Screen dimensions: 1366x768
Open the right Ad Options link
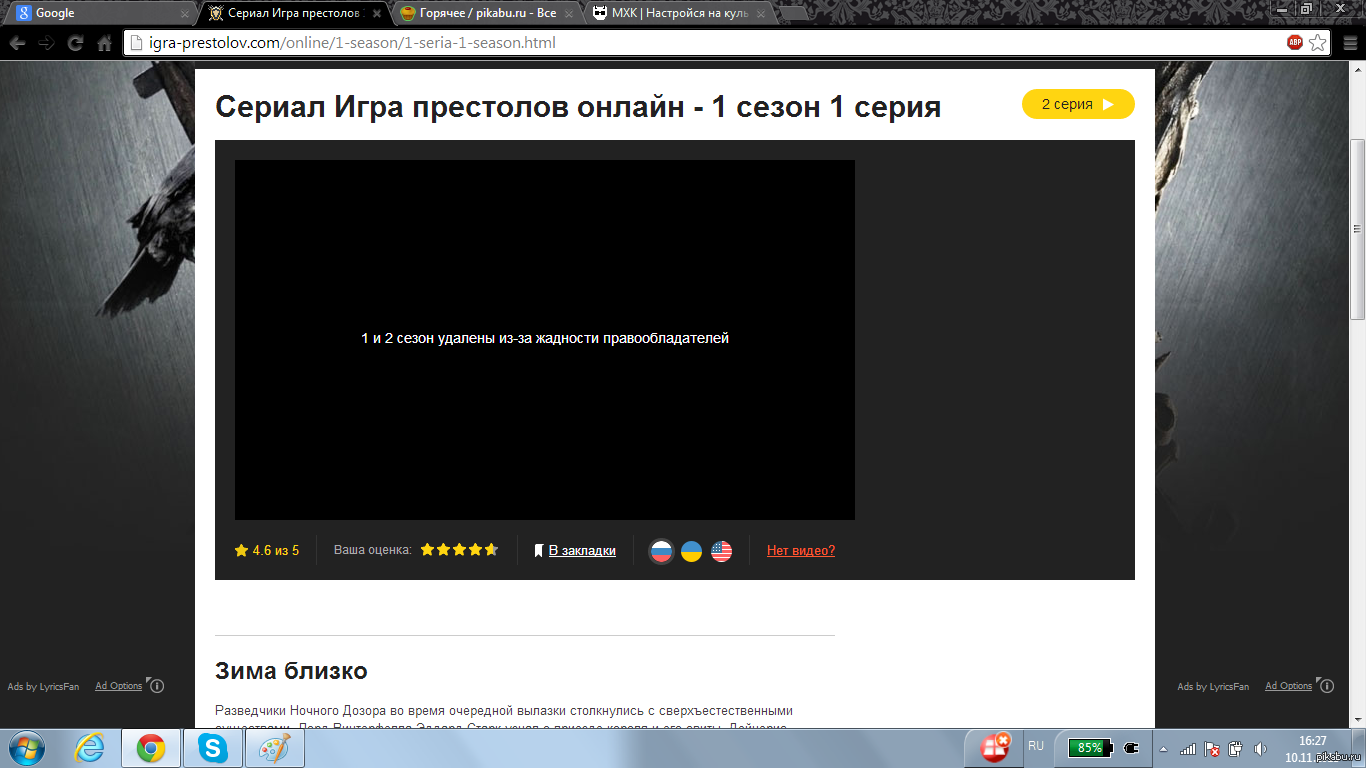coord(1289,686)
